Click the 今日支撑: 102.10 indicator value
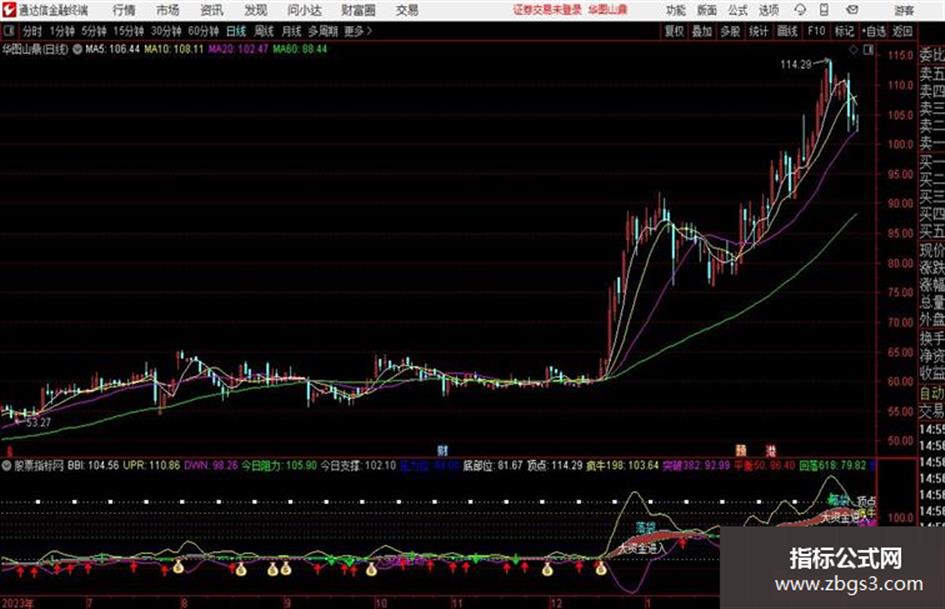945x609 pixels. [x=358, y=465]
